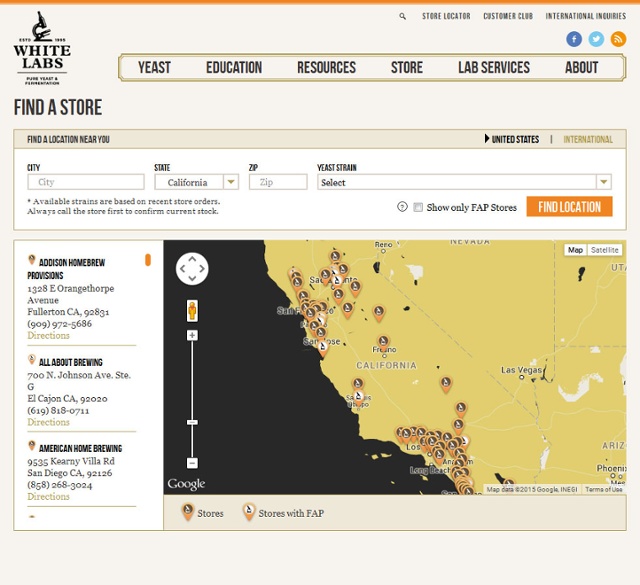Open the map Terms of Use link
640x585 pixels.
(x=604, y=489)
